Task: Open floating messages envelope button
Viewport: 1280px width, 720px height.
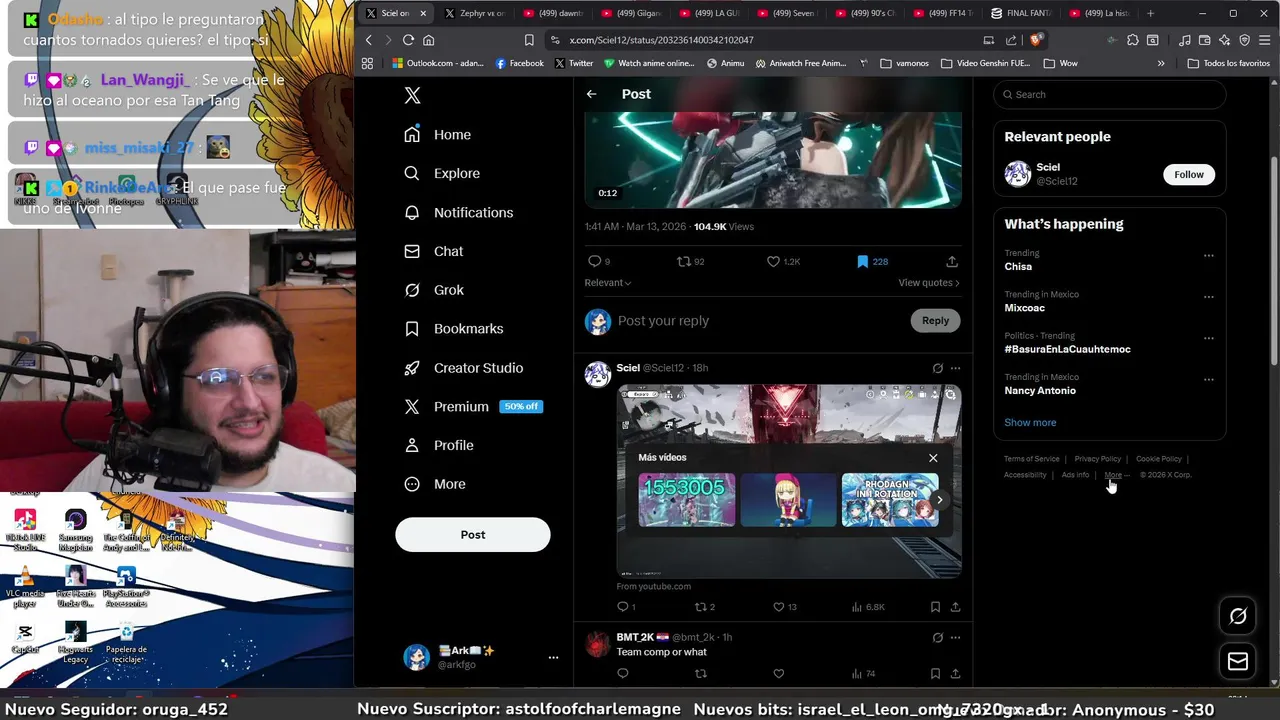Action: click(1238, 662)
